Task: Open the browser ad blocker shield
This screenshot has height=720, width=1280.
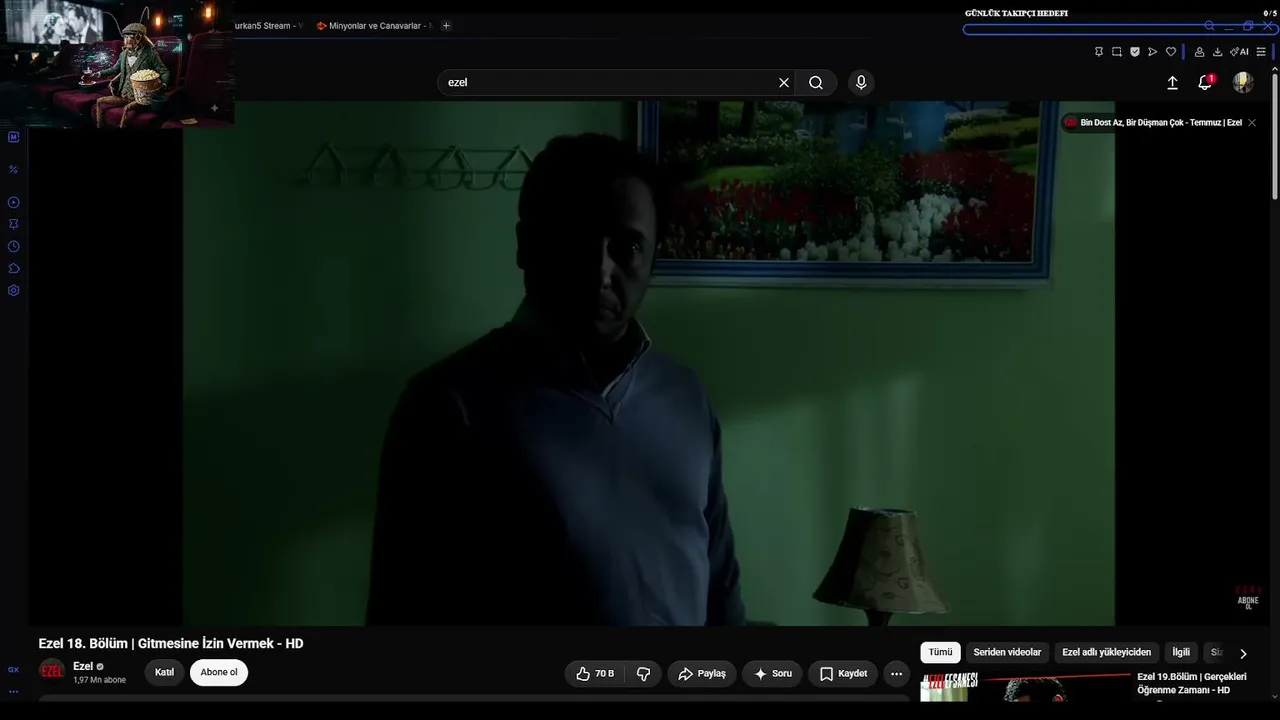Action: point(1135,52)
